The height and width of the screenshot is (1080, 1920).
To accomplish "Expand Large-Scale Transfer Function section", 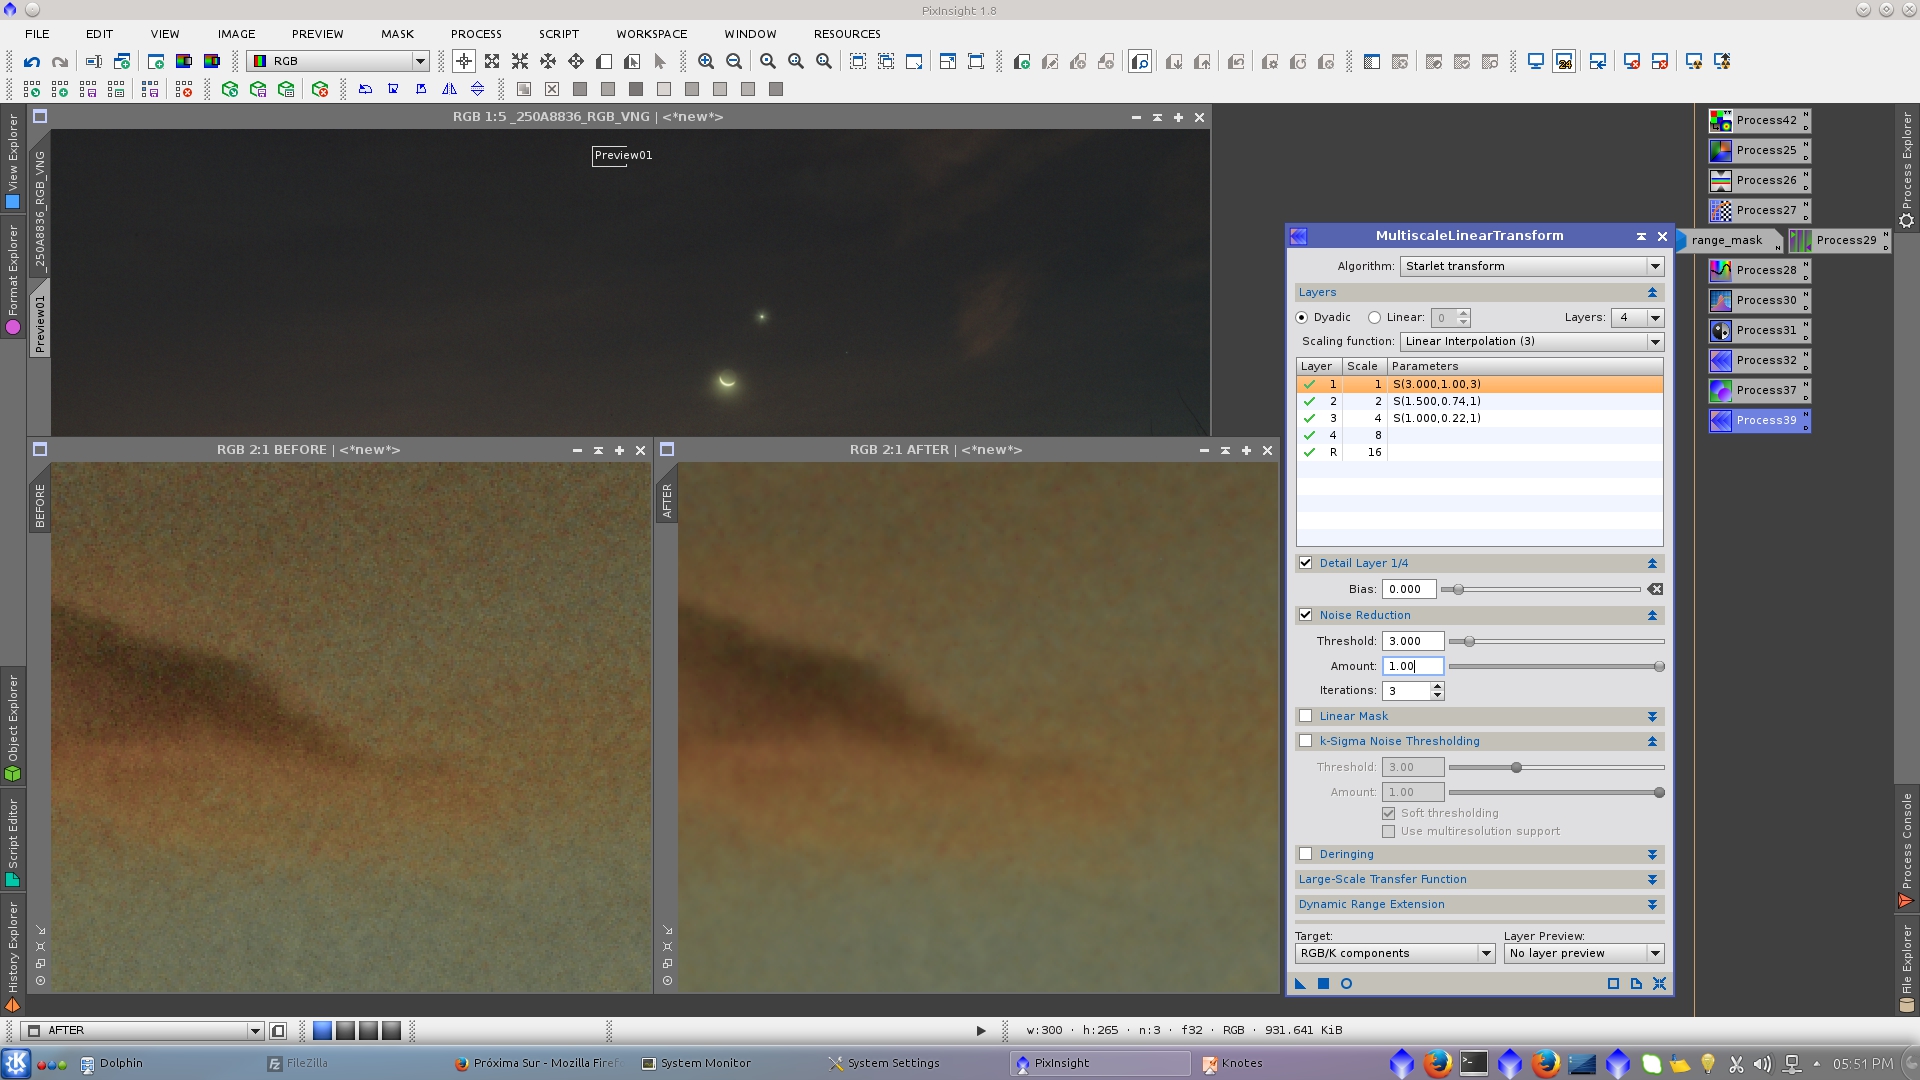I will [x=1479, y=879].
